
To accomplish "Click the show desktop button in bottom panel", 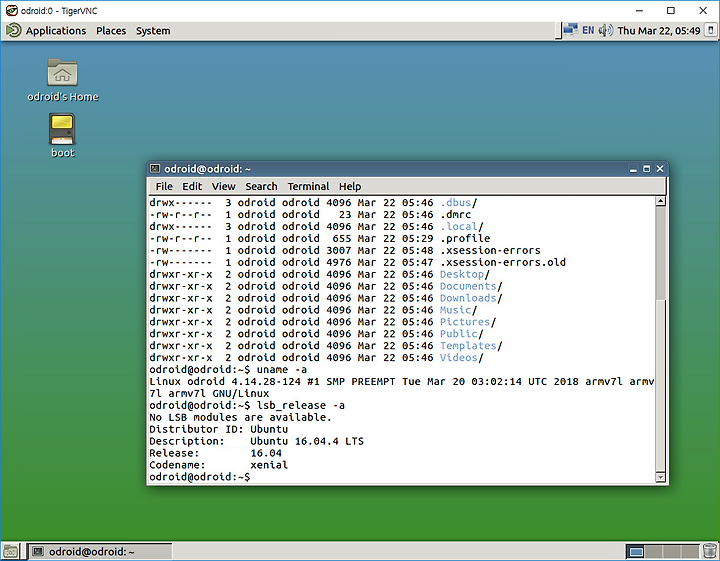I will (10, 551).
